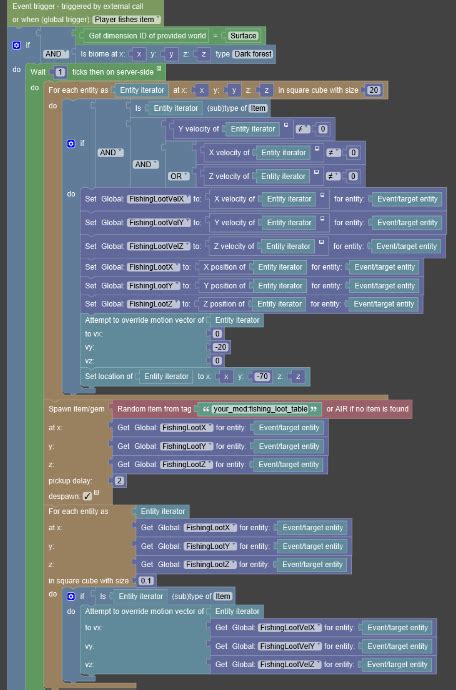This screenshot has height=690, width=456.
Task: Click info icon next to despawn checkbox
Action: click(x=96, y=492)
